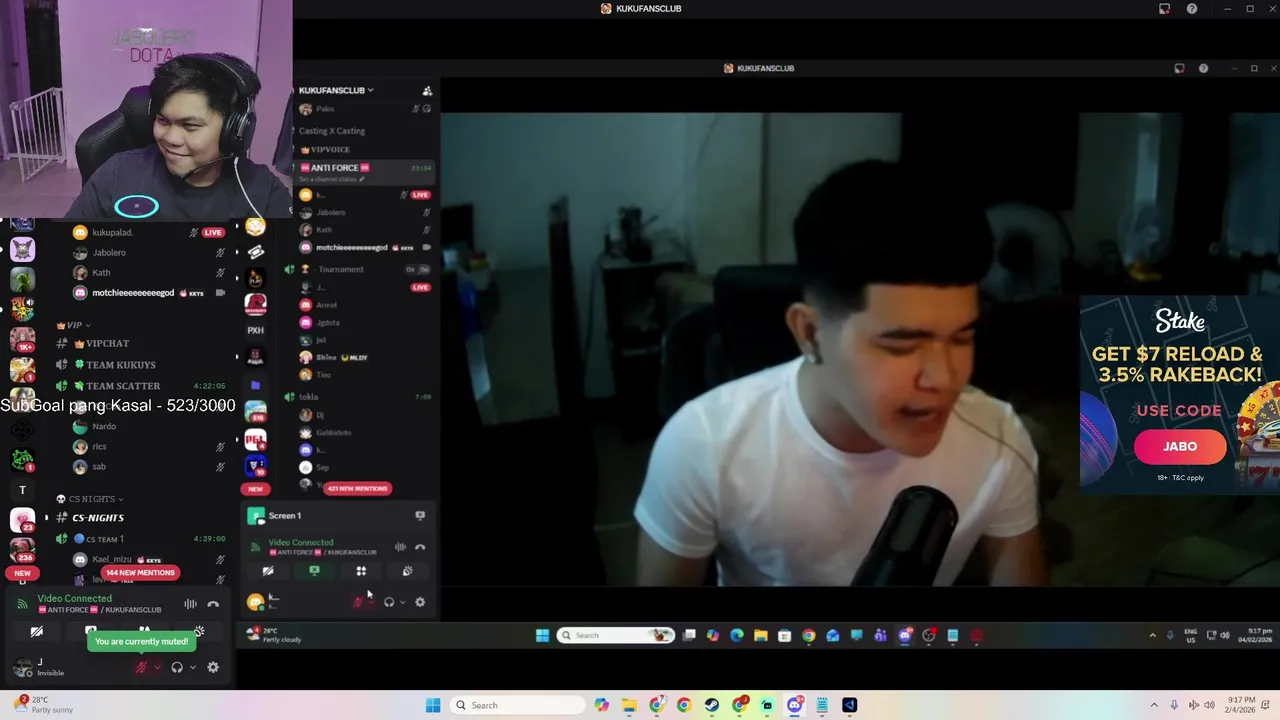Open Steam from outer taskbar
This screenshot has height=720, width=1280.
[712, 705]
